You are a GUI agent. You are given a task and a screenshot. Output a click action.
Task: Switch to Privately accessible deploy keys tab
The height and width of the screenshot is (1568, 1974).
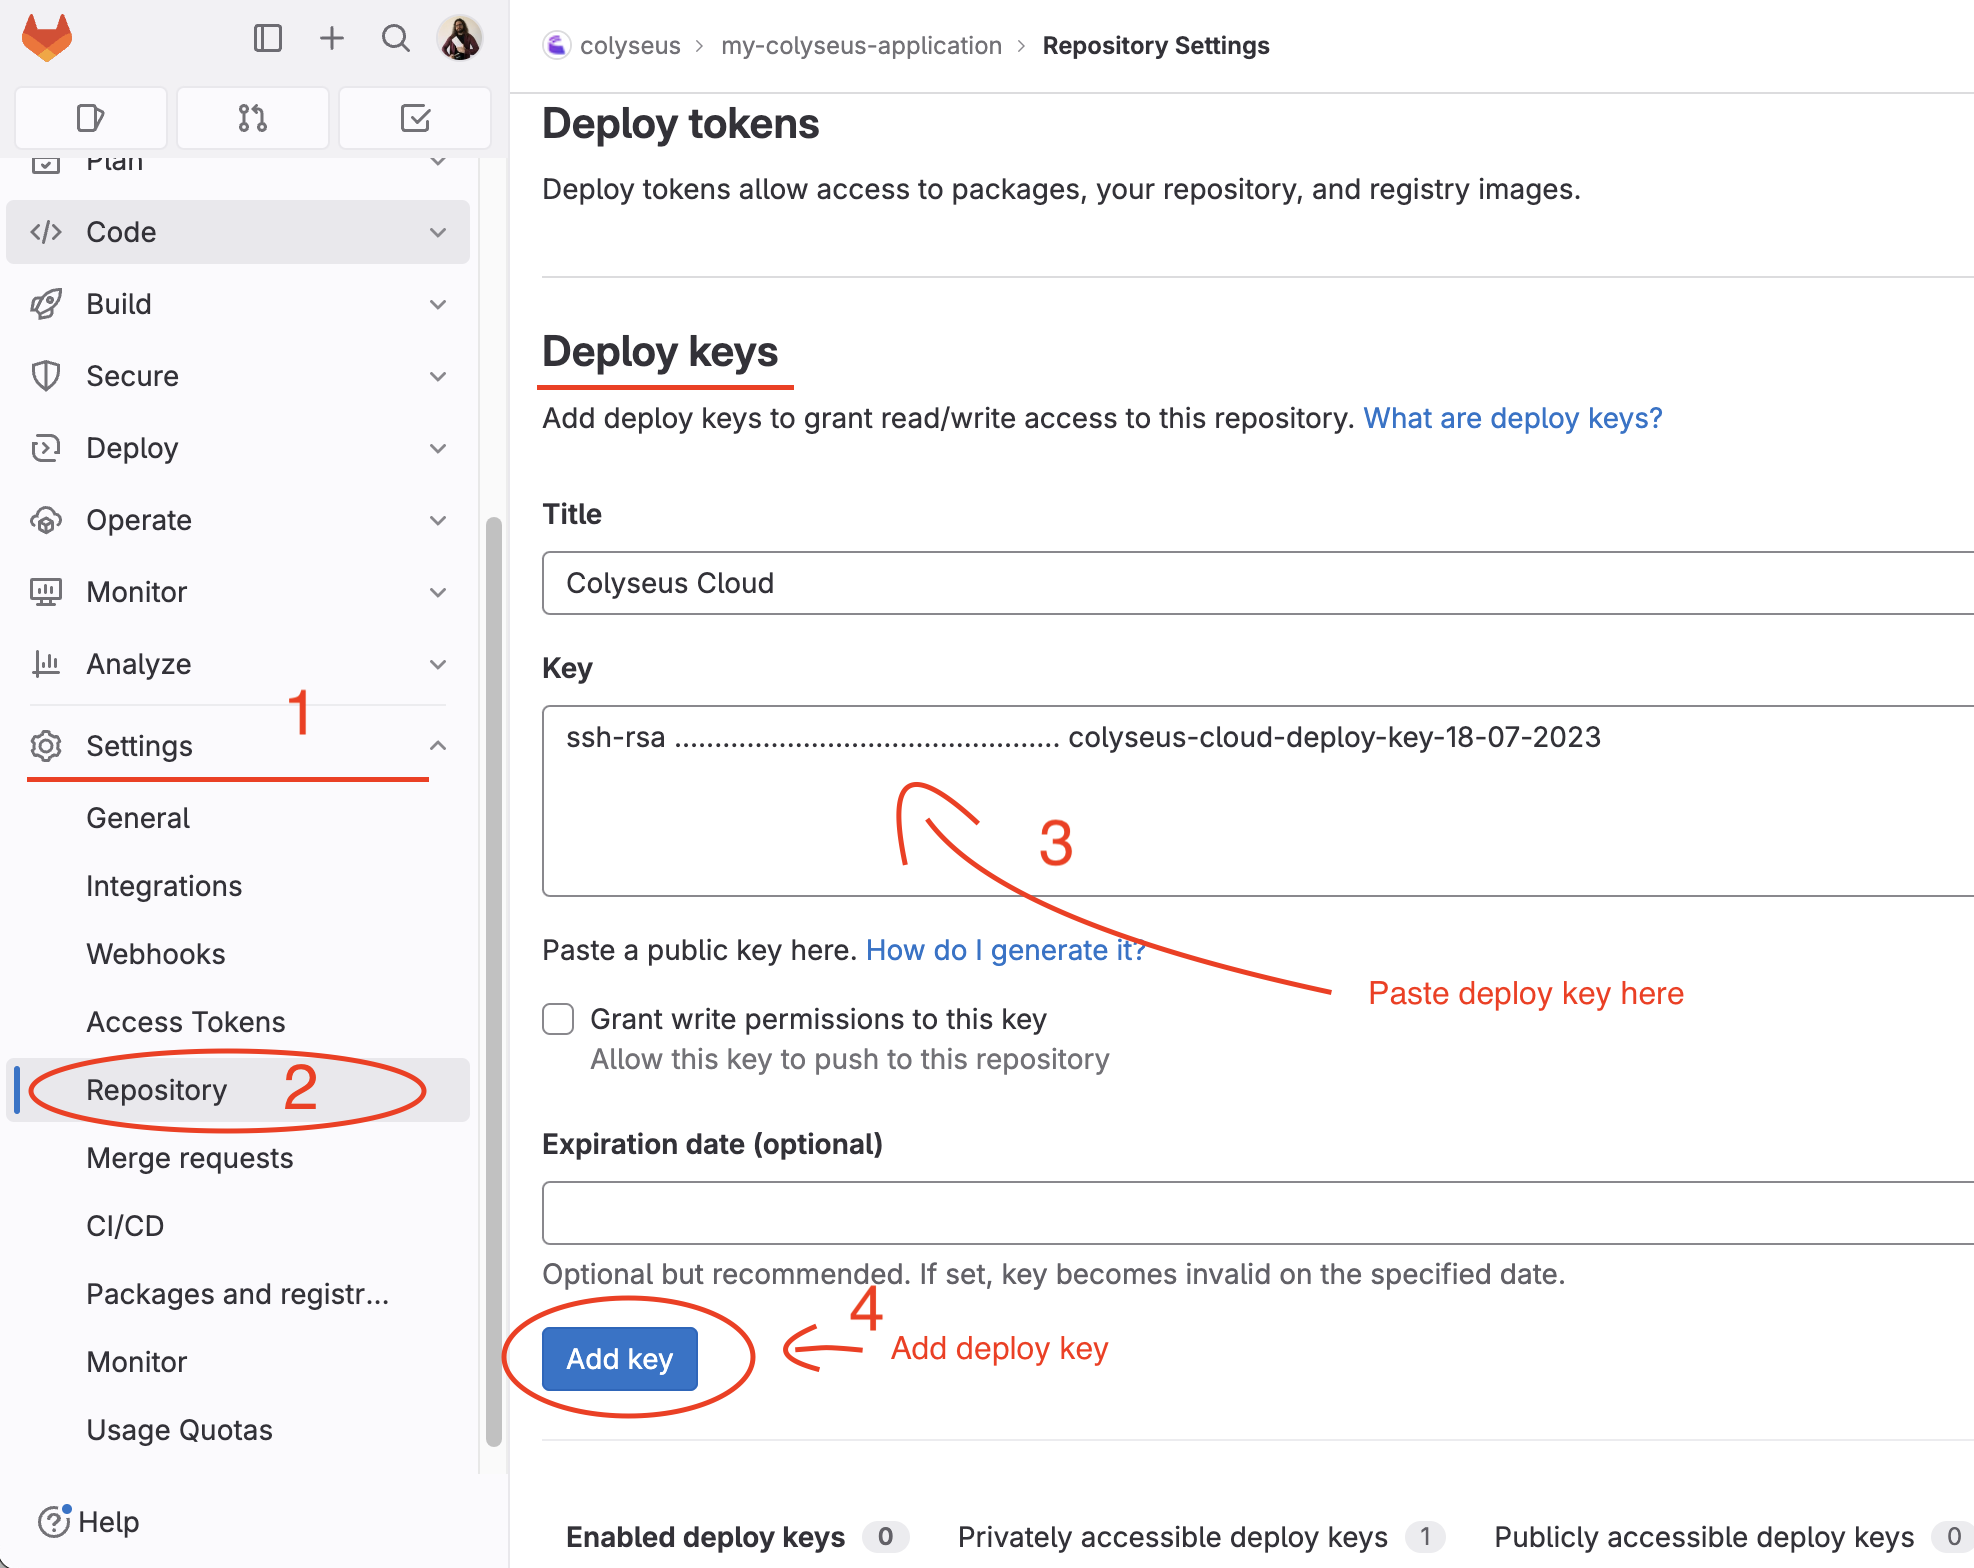coord(1200,1536)
